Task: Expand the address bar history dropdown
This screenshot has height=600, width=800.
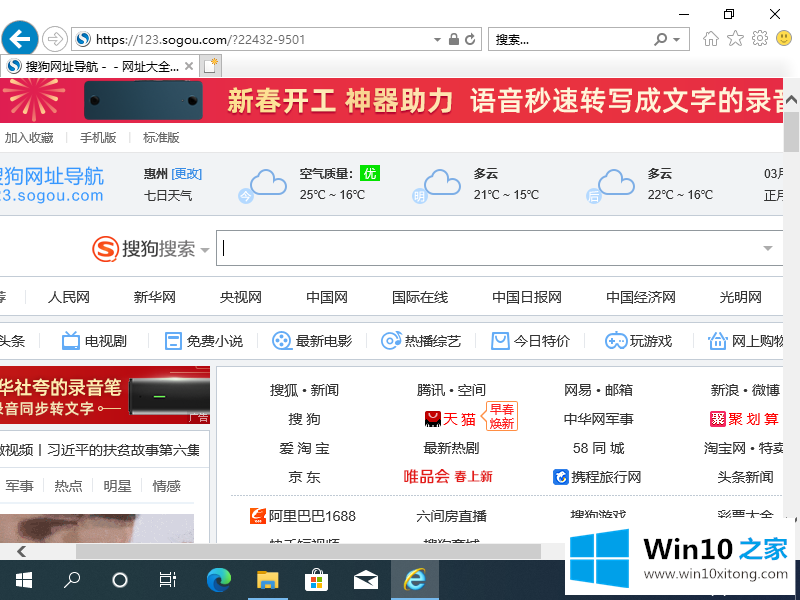Action: 437,40
